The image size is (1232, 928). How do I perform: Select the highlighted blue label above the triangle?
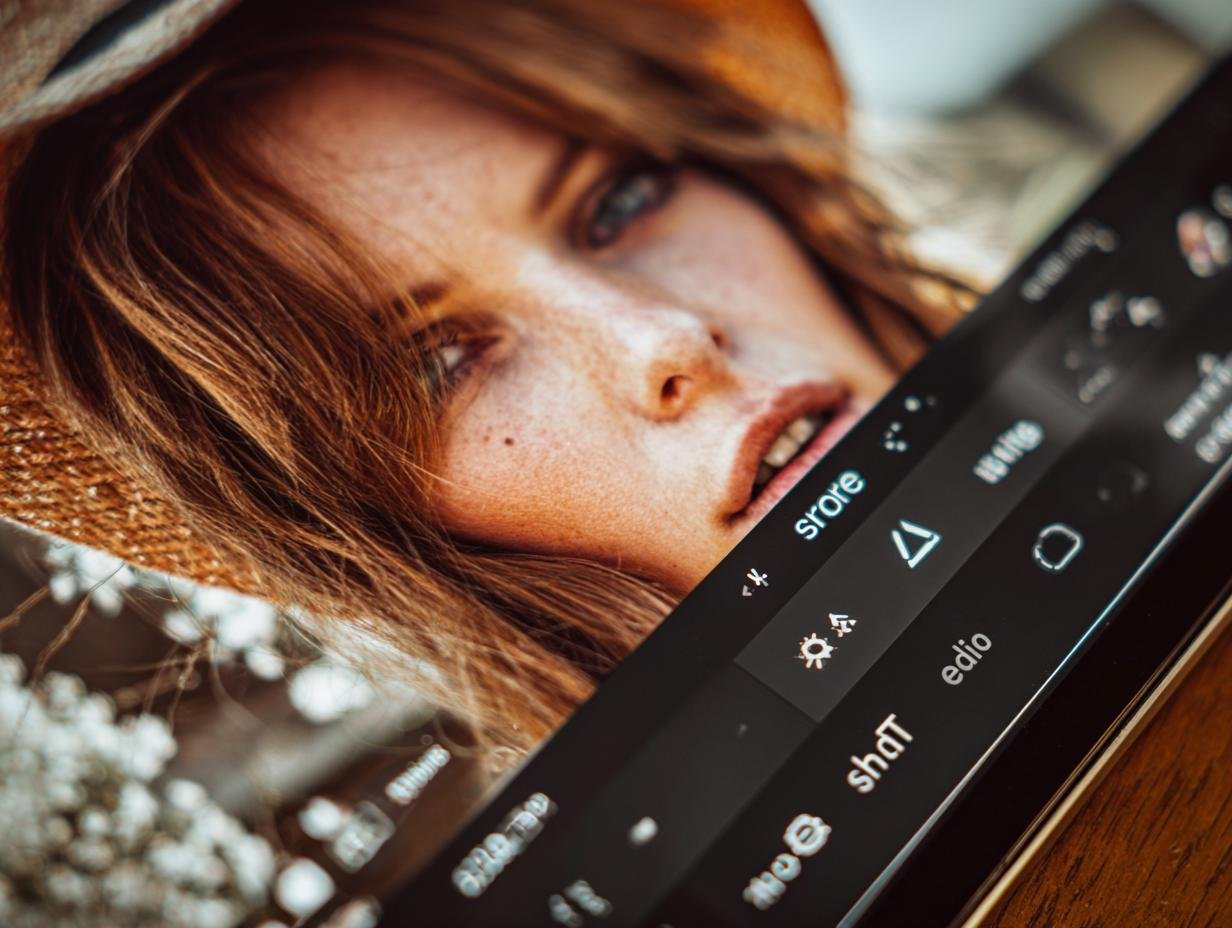pos(1008,450)
